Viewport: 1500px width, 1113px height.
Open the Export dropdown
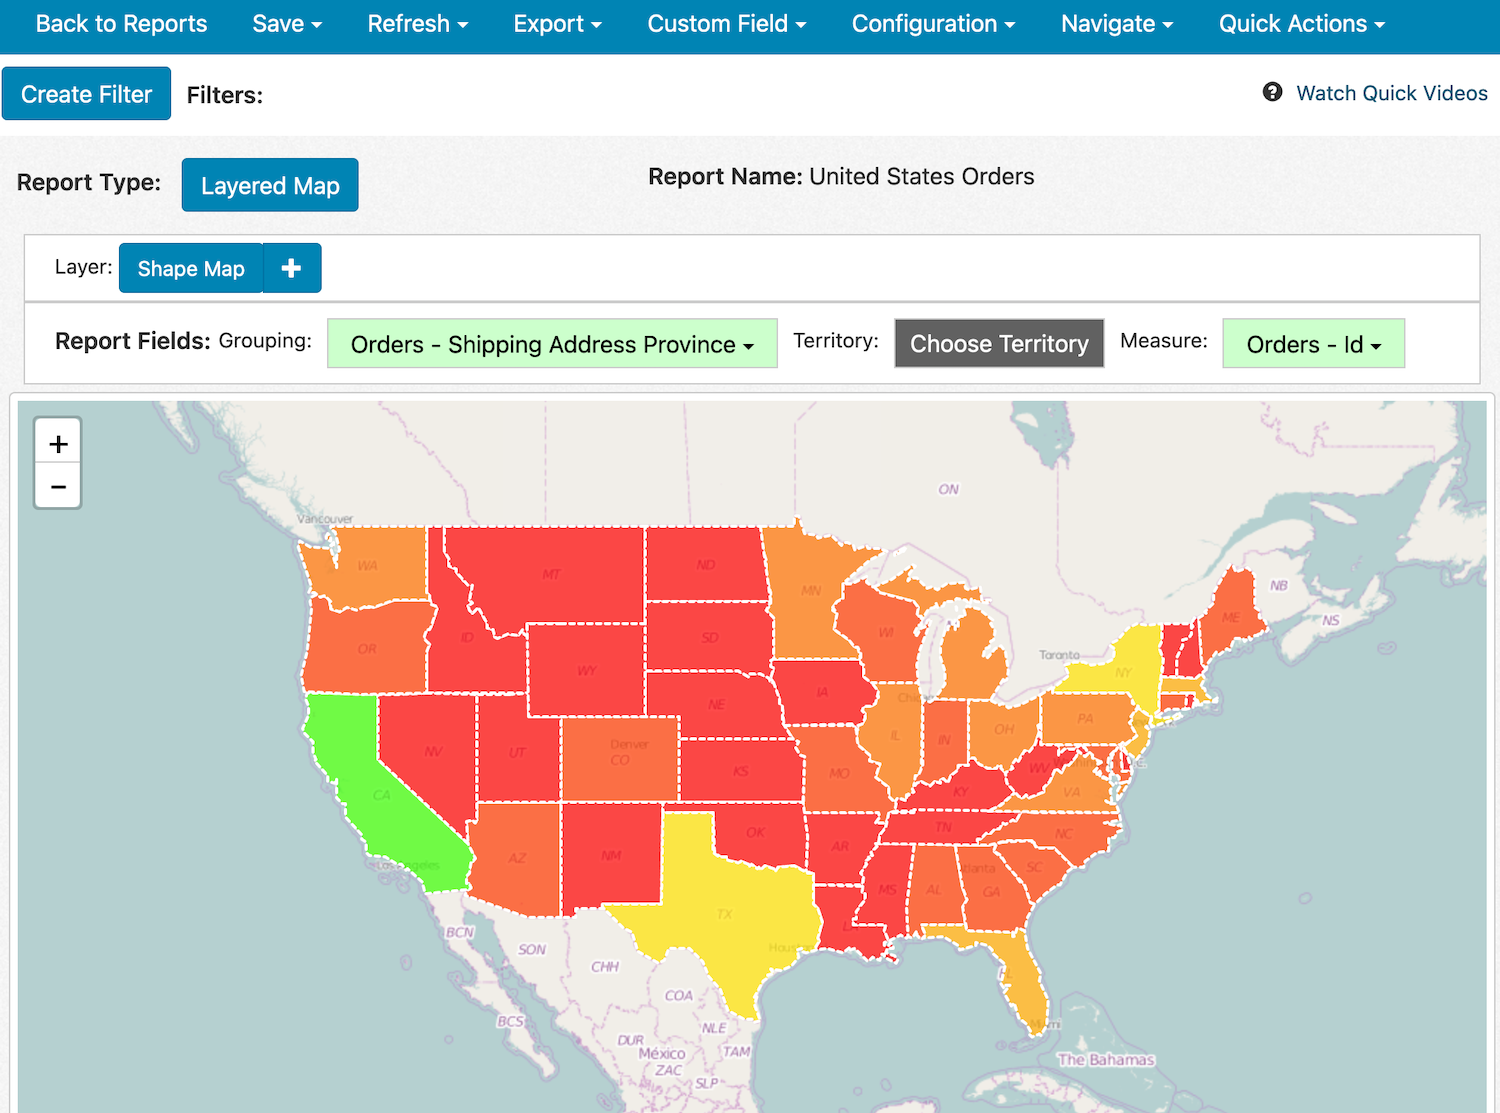[x=557, y=24]
